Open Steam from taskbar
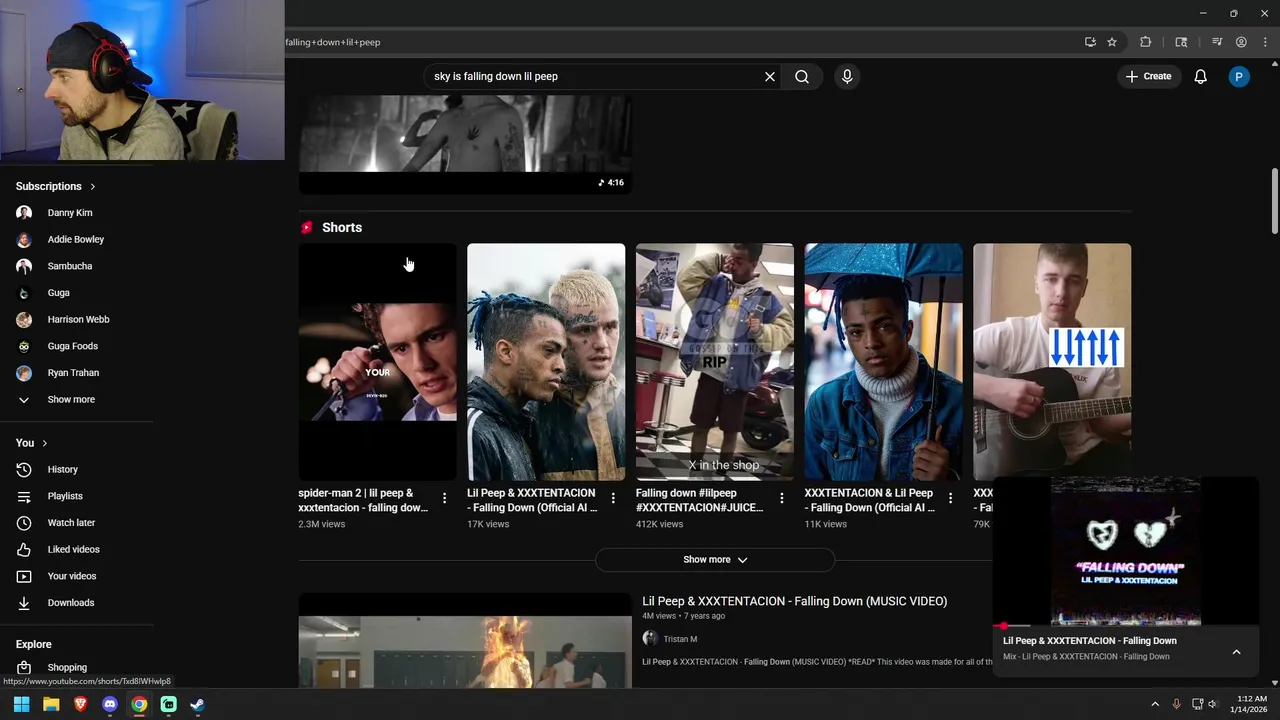Viewport: 1280px width, 720px height. click(x=198, y=704)
